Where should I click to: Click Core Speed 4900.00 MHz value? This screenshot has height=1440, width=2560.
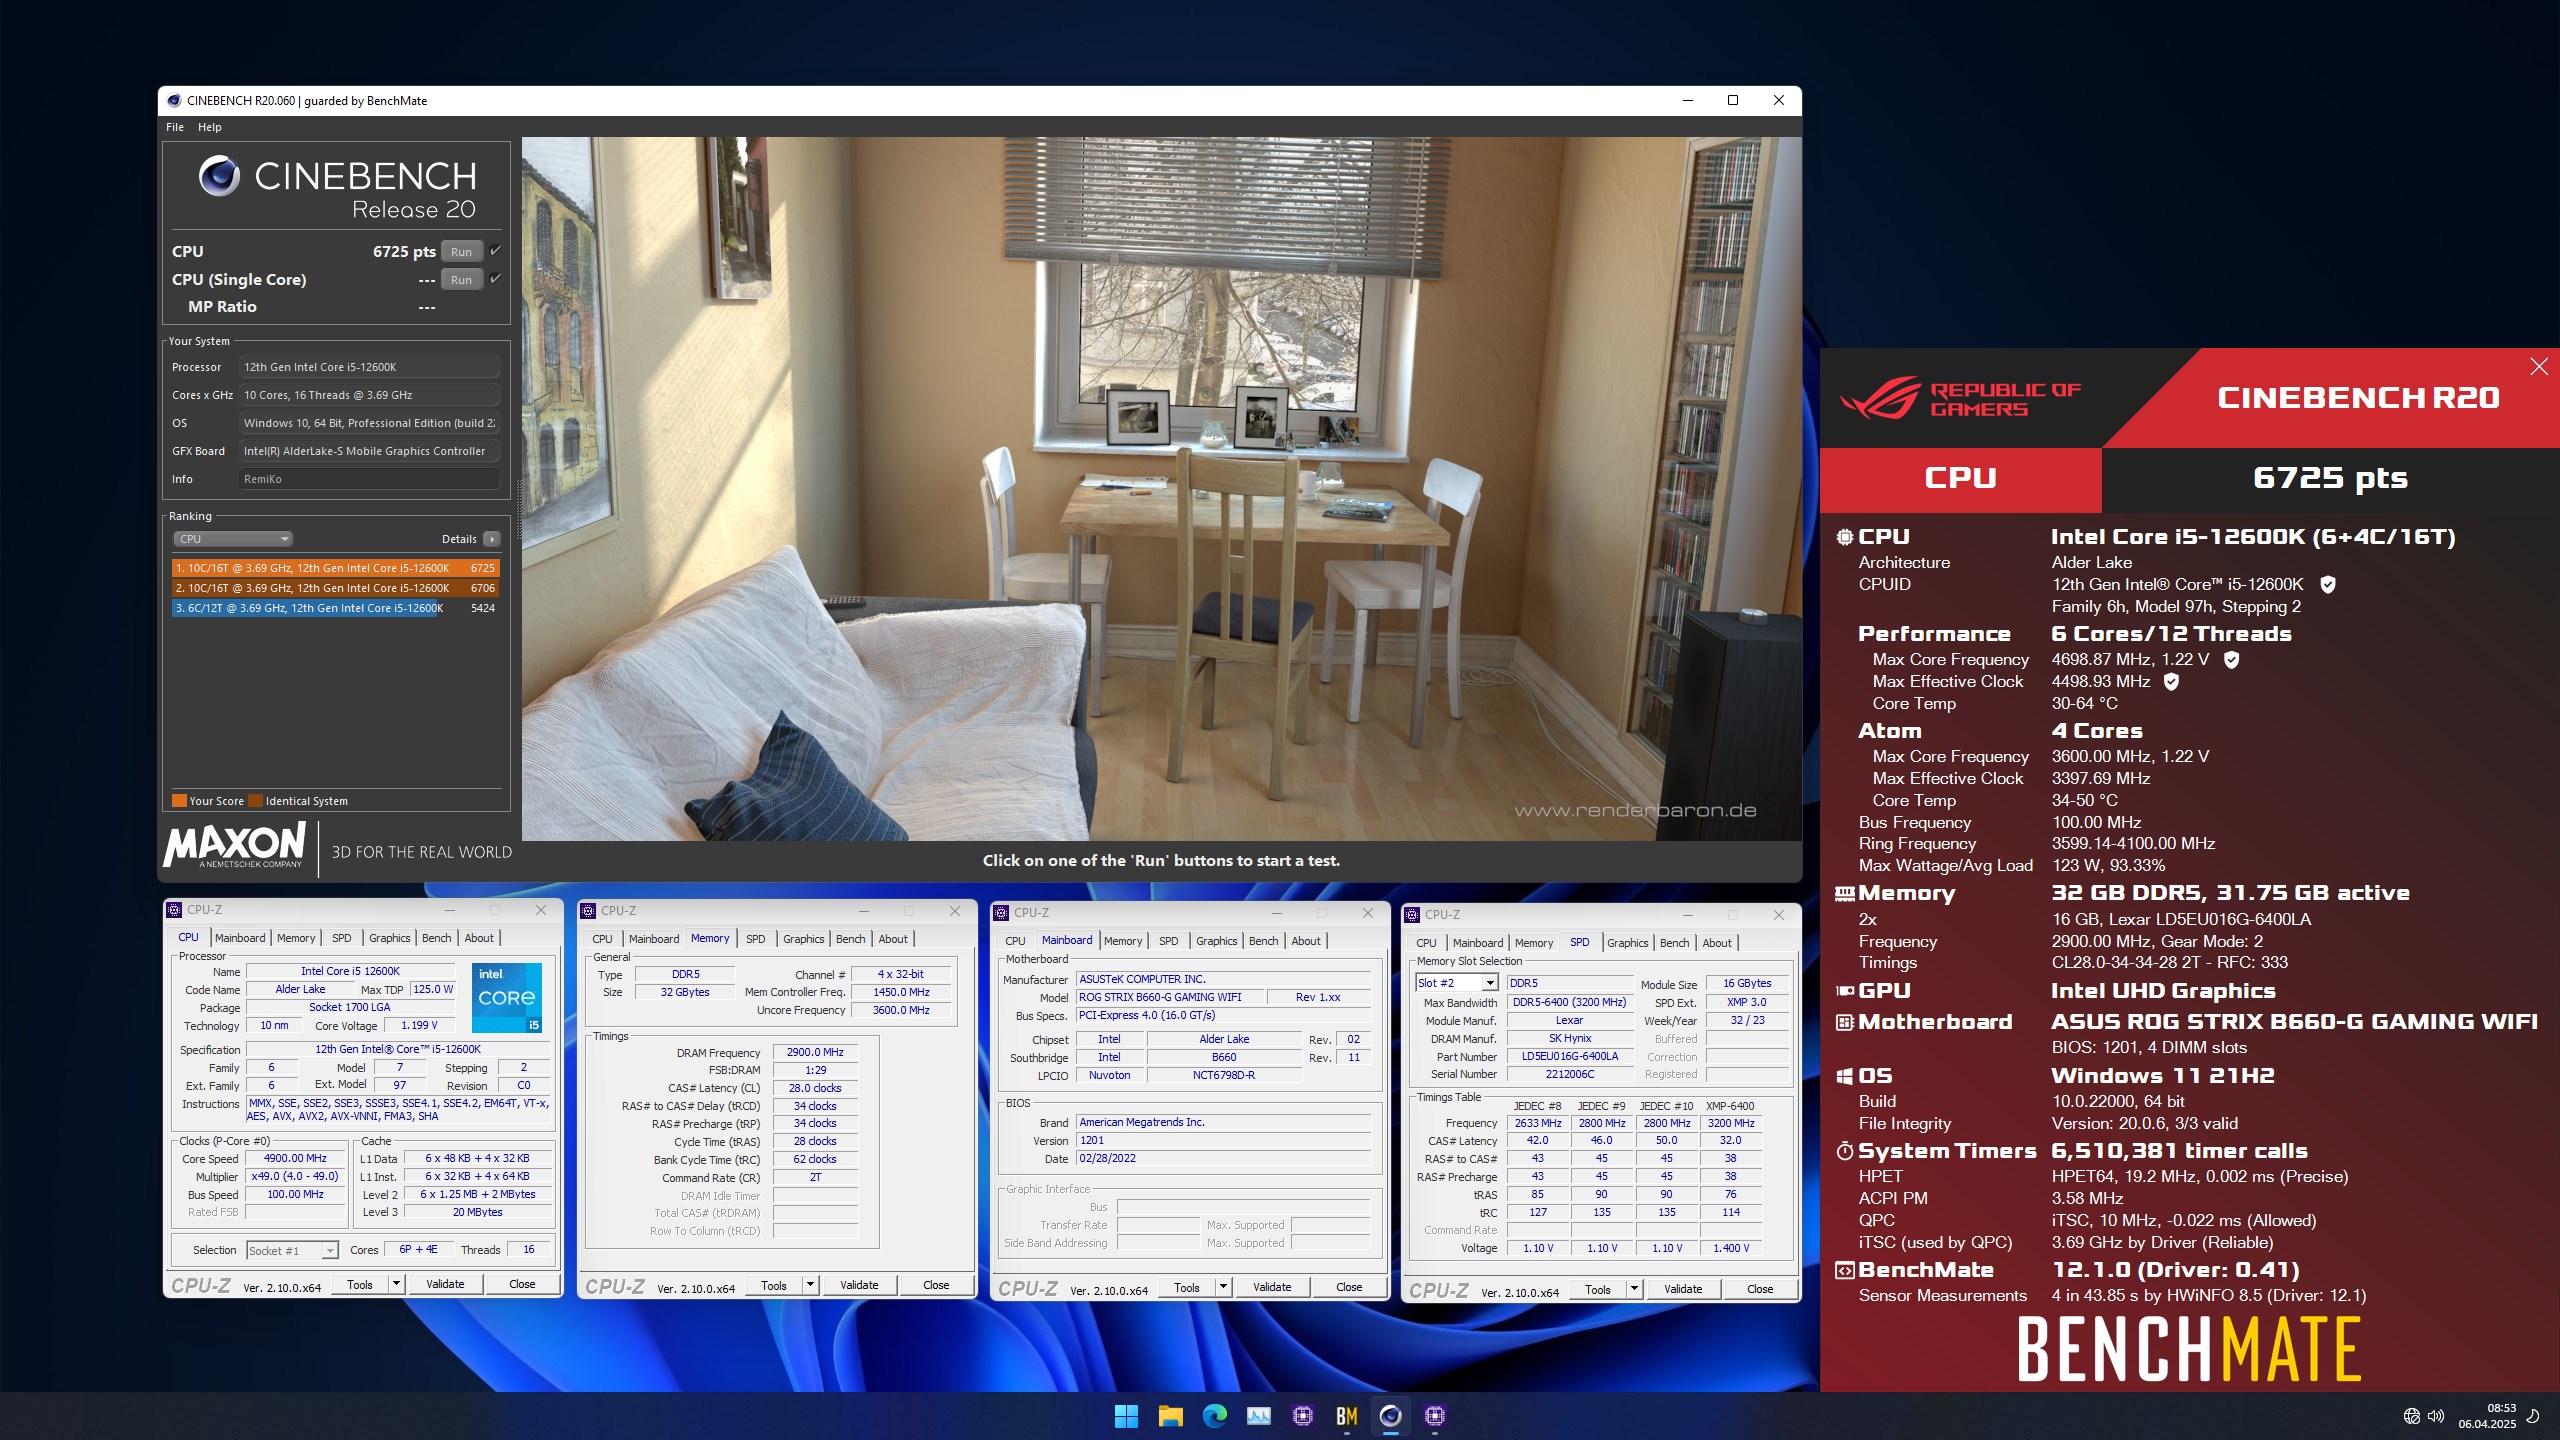(295, 1158)
